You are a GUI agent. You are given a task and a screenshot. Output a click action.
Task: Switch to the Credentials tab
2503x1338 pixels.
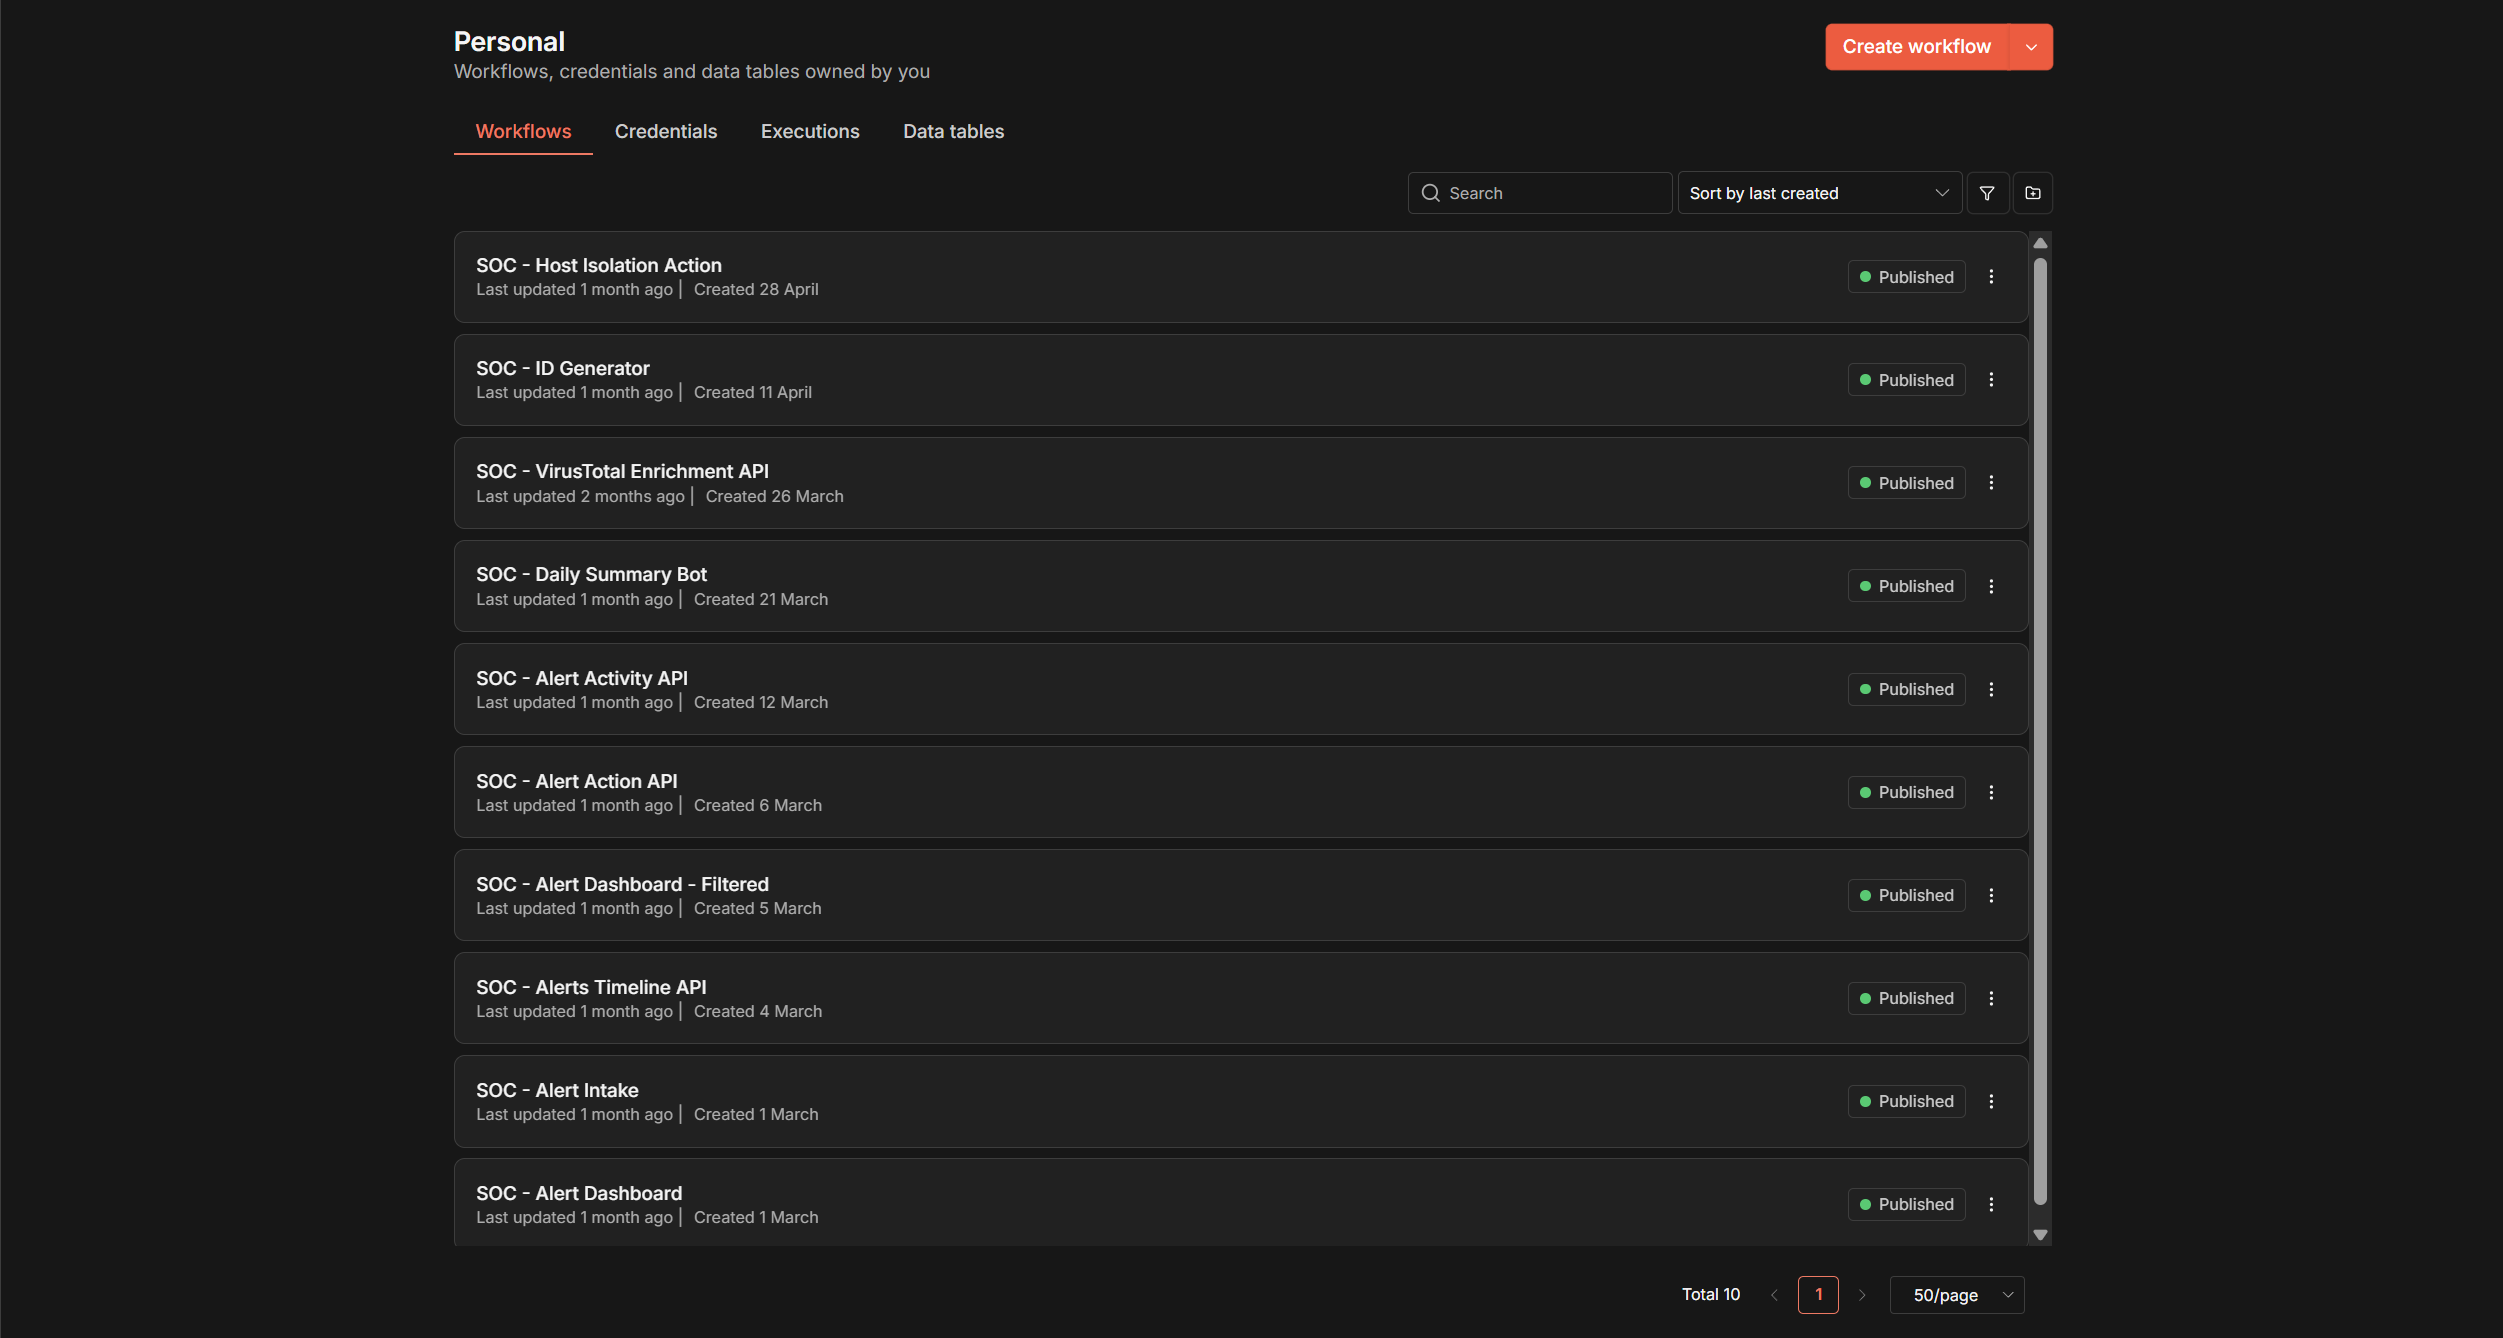(666, 131)
